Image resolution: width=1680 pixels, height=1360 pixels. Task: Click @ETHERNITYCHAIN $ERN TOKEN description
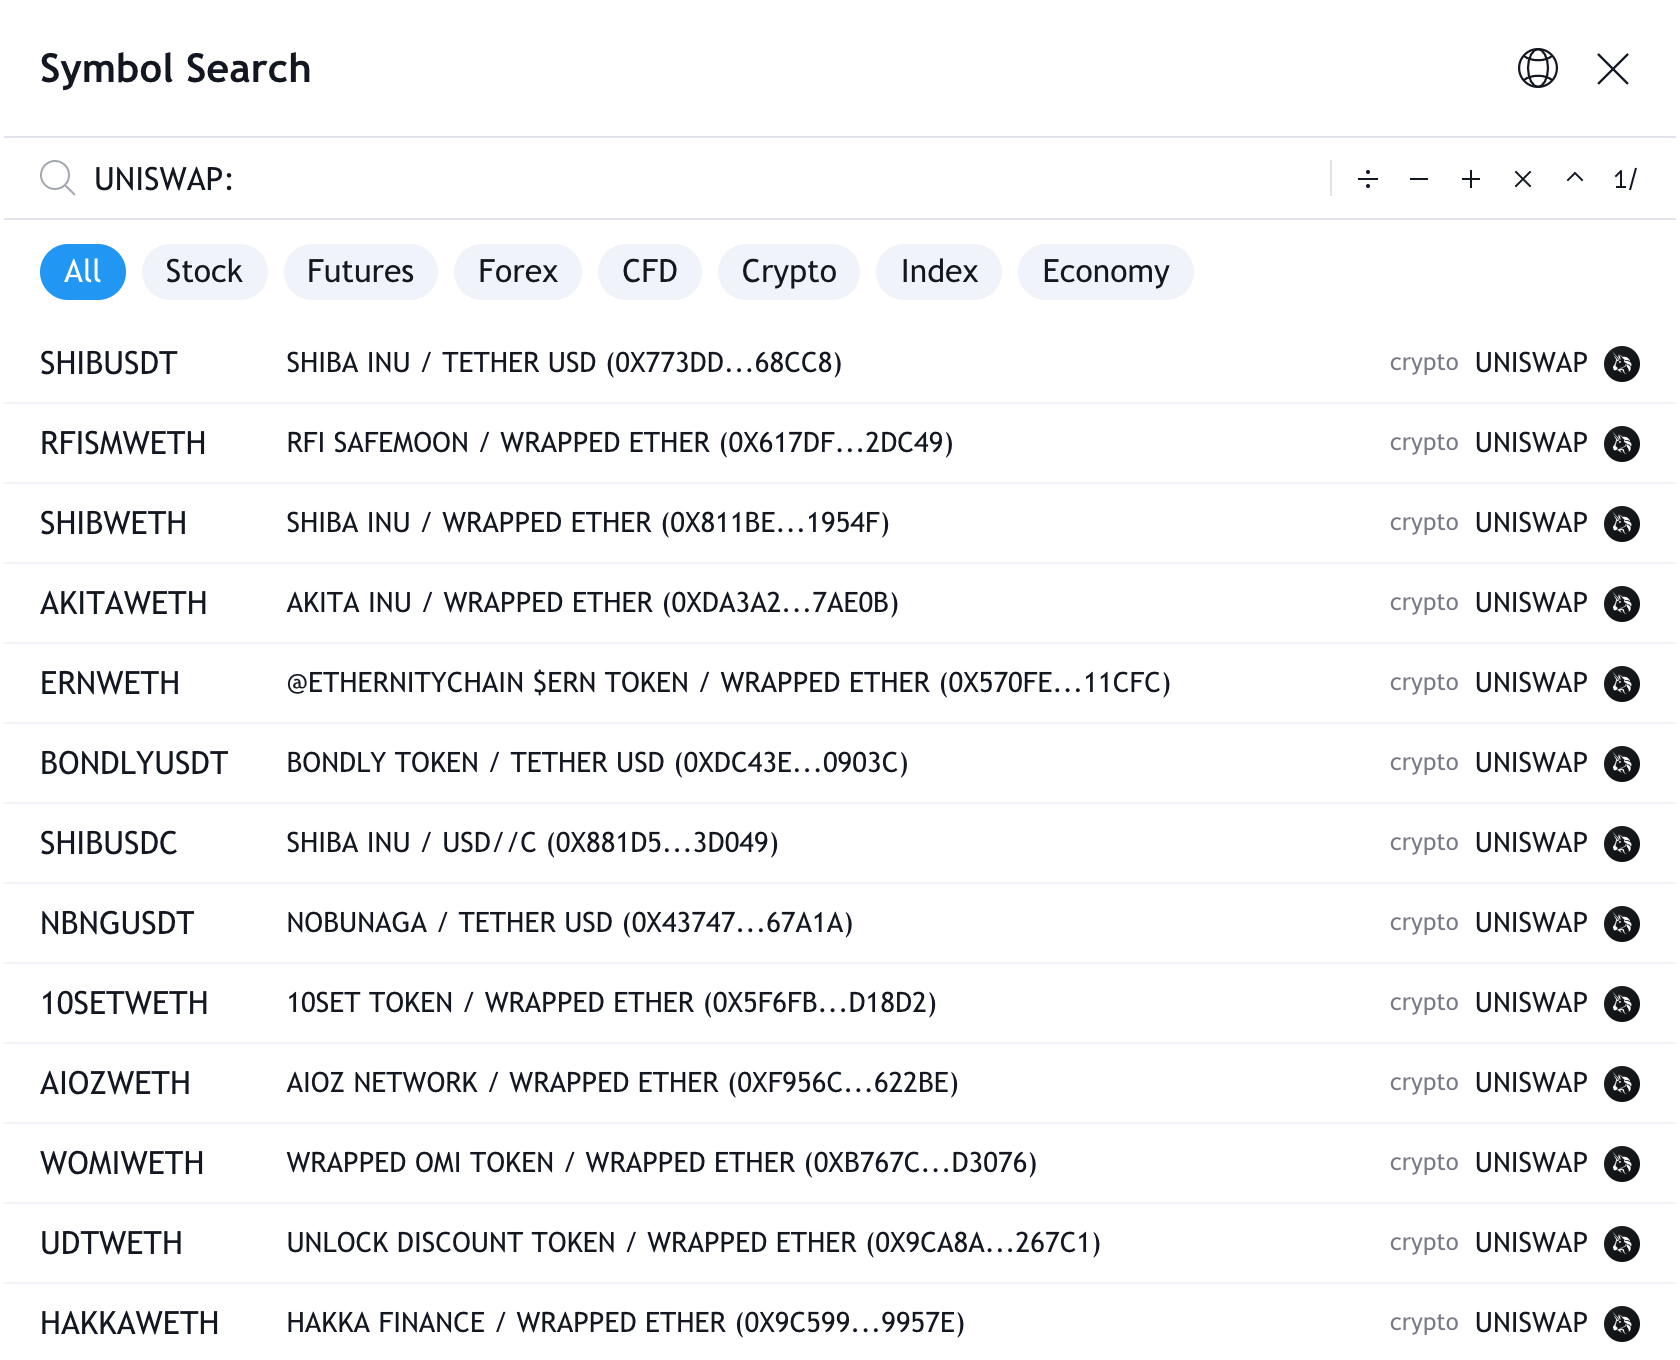point(729,683)
